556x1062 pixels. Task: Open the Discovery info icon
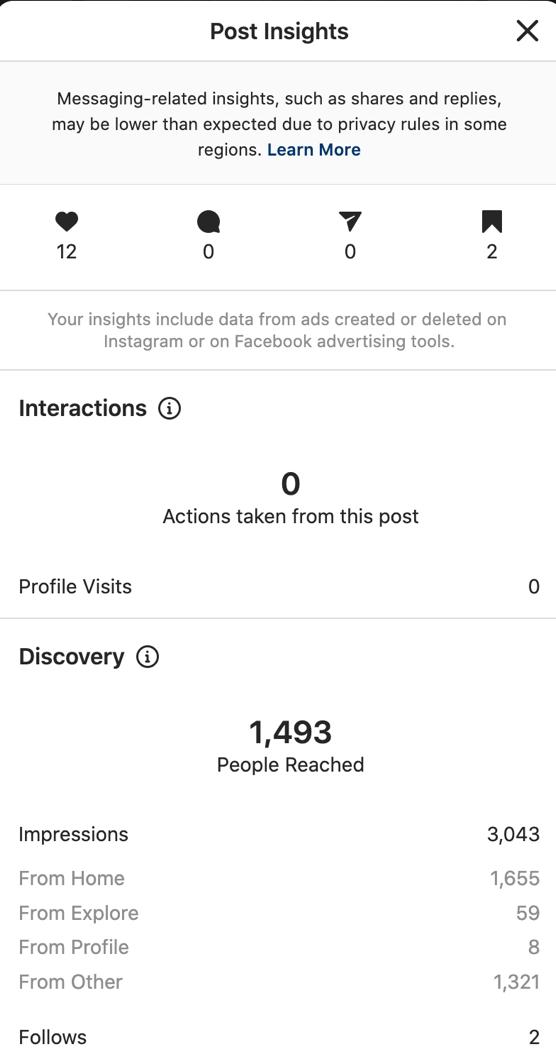point(148,656)
